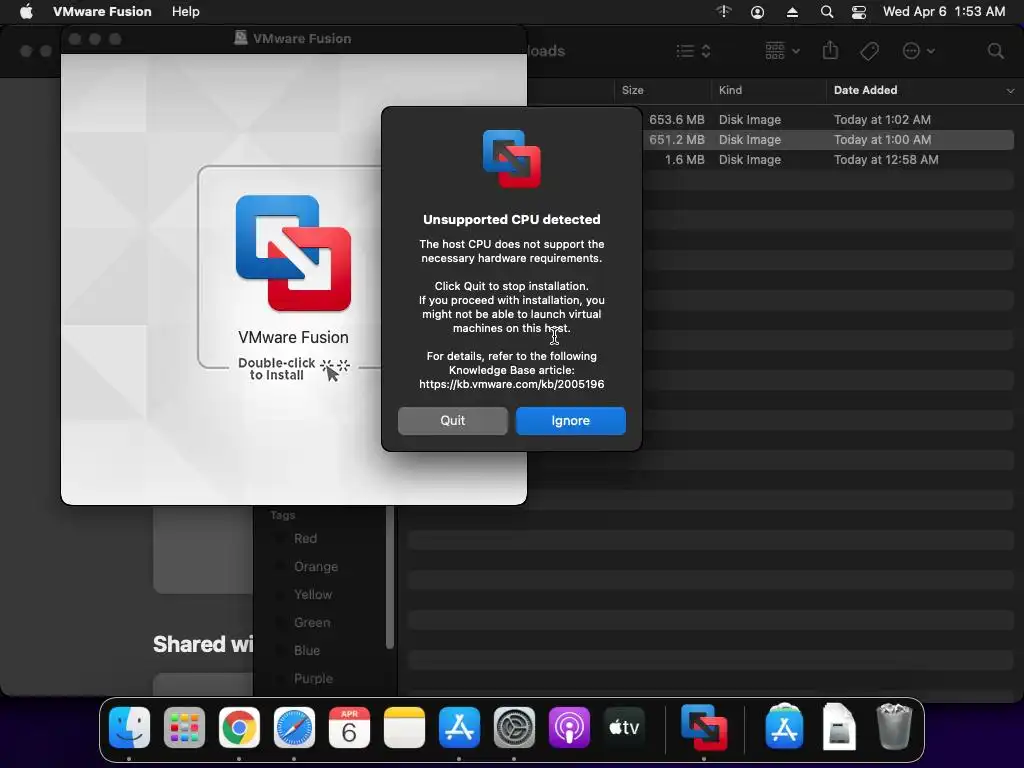Screen dimensions: 1024x768
Task: Click Quit to stop installation
Action: pos(453,421)
